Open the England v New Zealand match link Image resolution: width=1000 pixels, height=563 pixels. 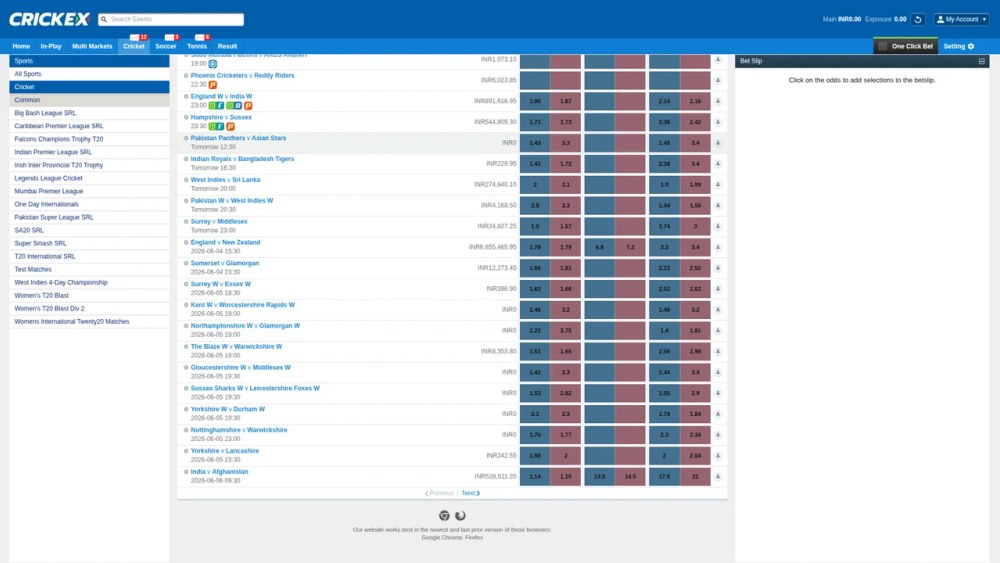225,242
